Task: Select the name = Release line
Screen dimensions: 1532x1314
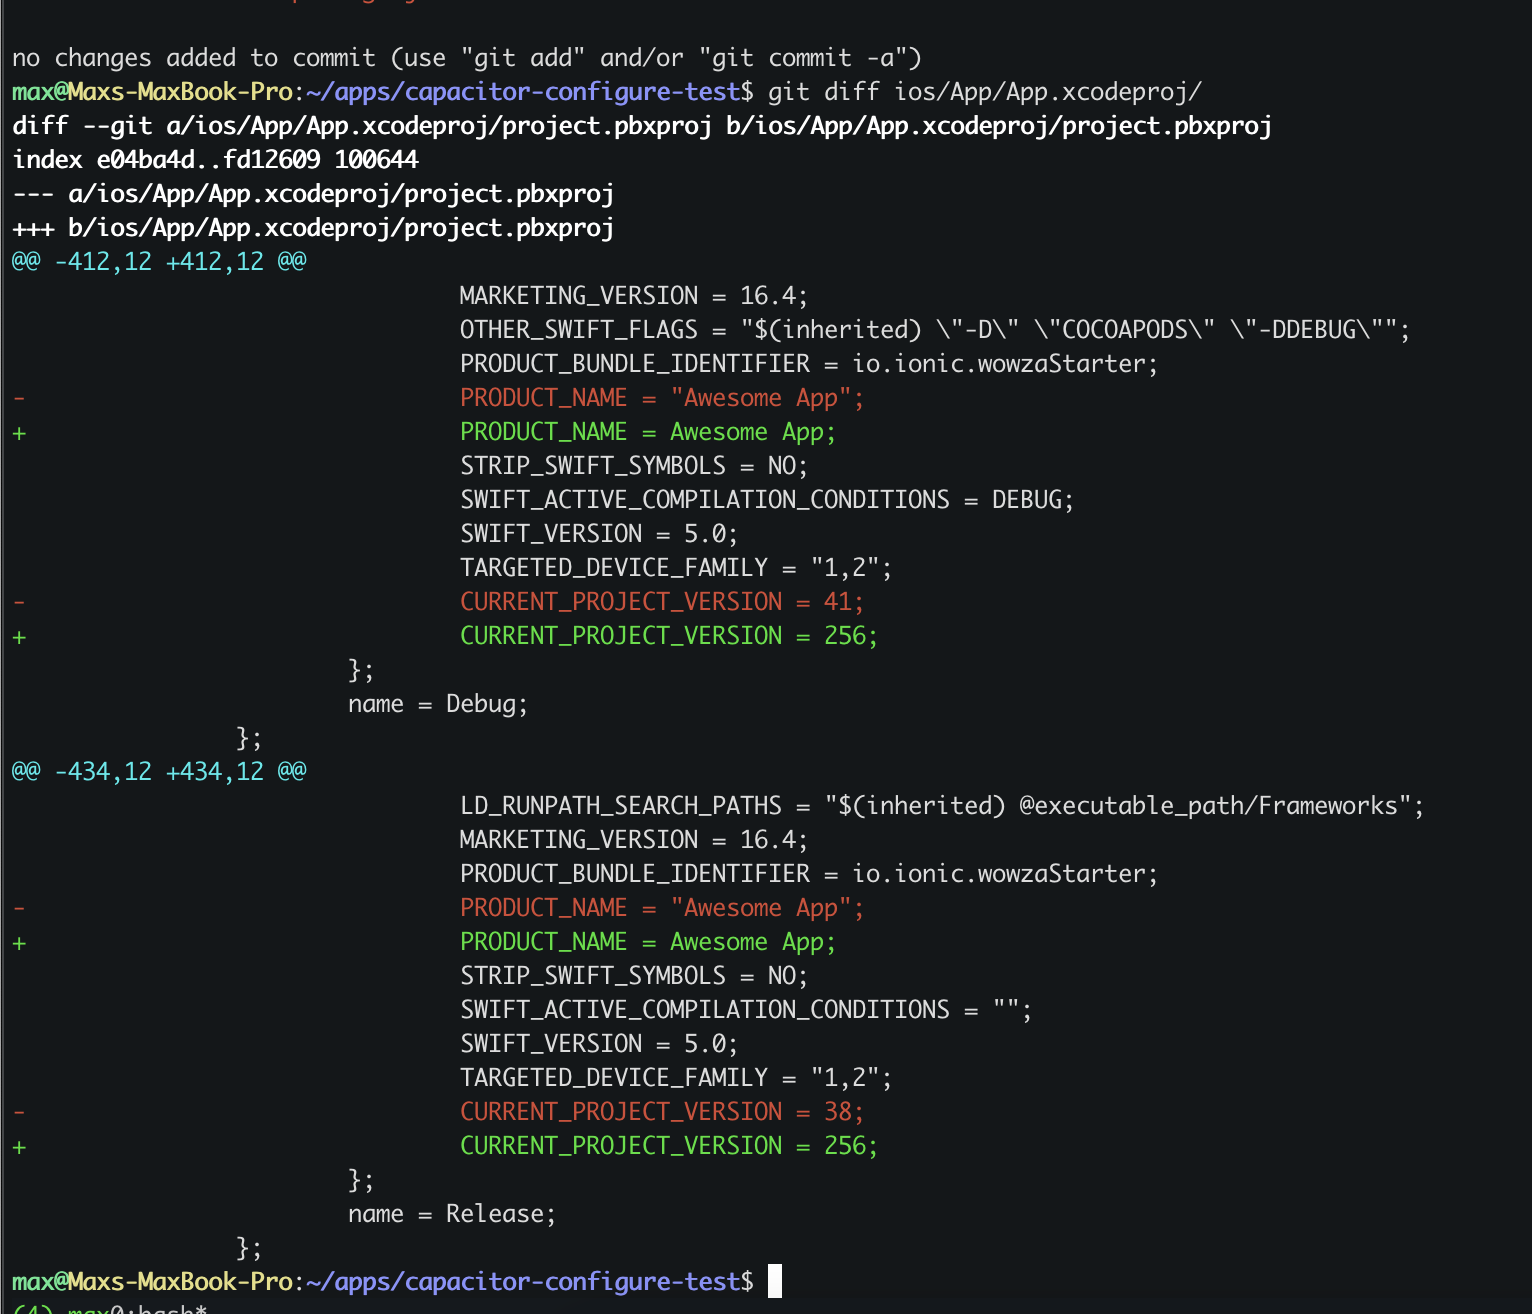Action: (x=452, y=1213)
